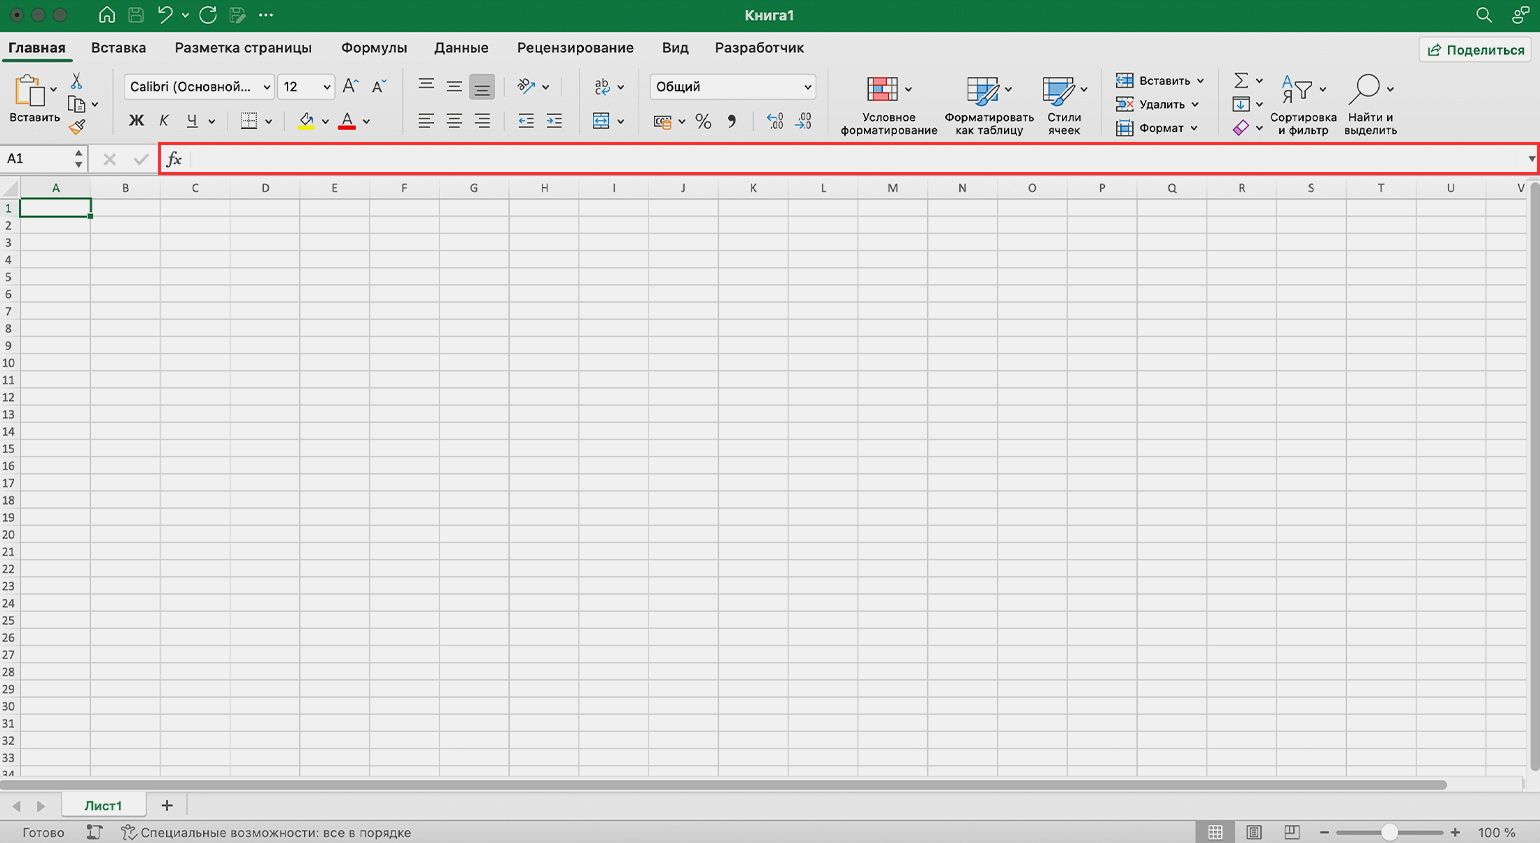Click the Поделиться share button

pyautogui.click(x=1475, y=50)
